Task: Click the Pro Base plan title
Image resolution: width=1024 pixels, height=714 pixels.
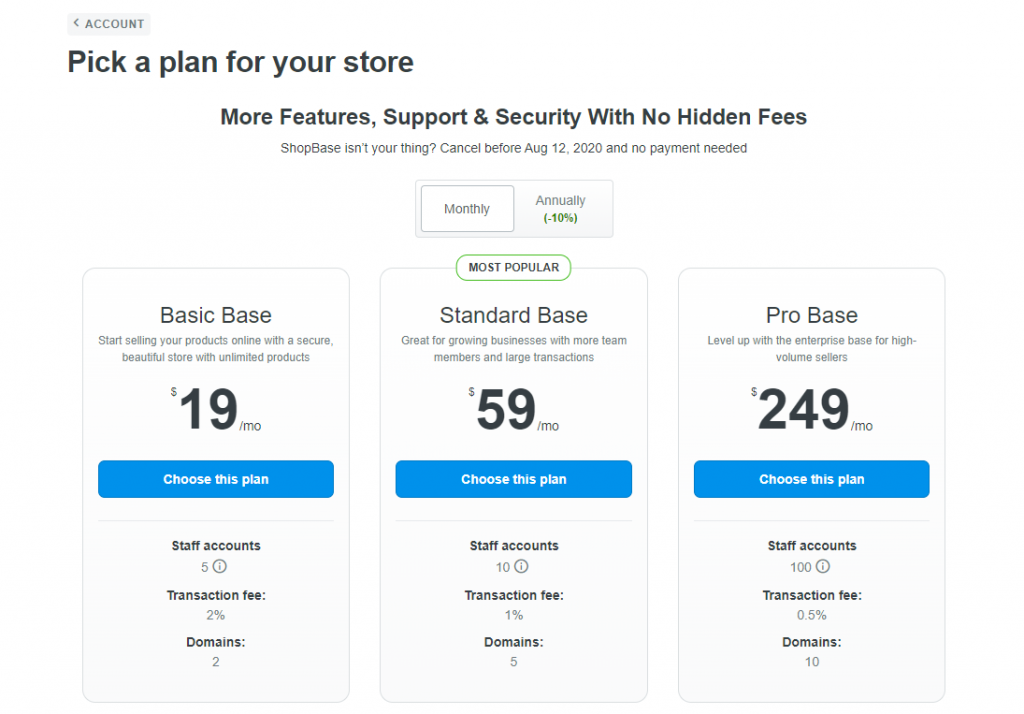Action: point(812,315)
